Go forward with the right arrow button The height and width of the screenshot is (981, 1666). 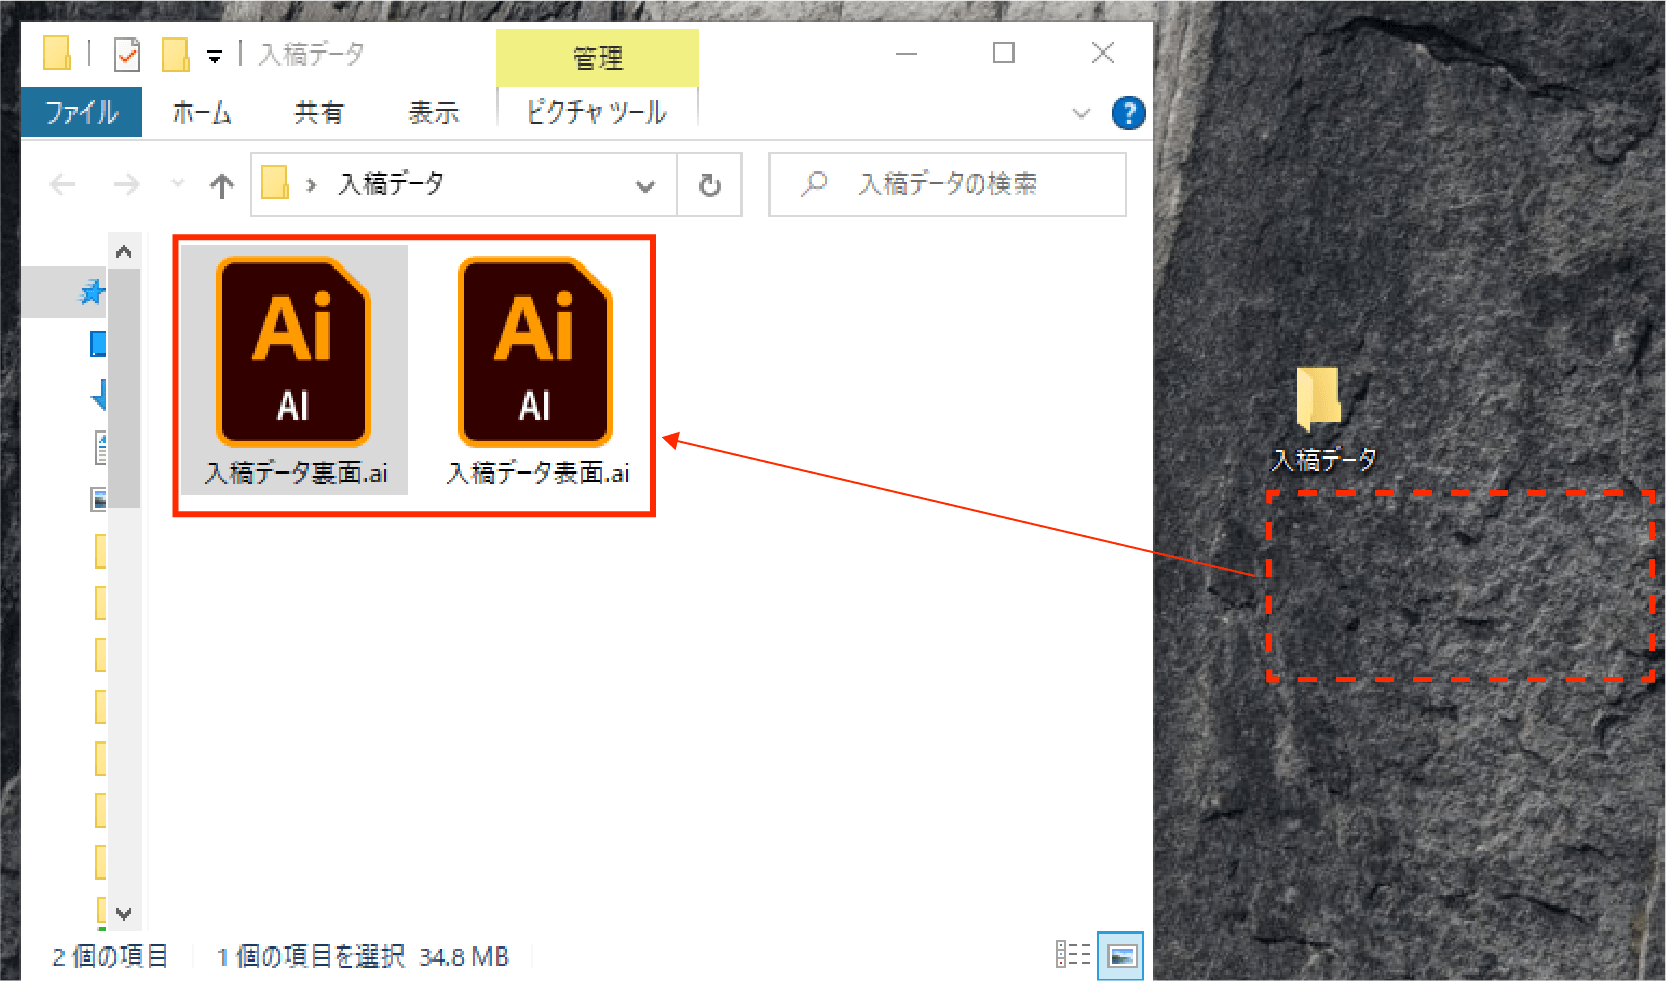pos(126,184)
